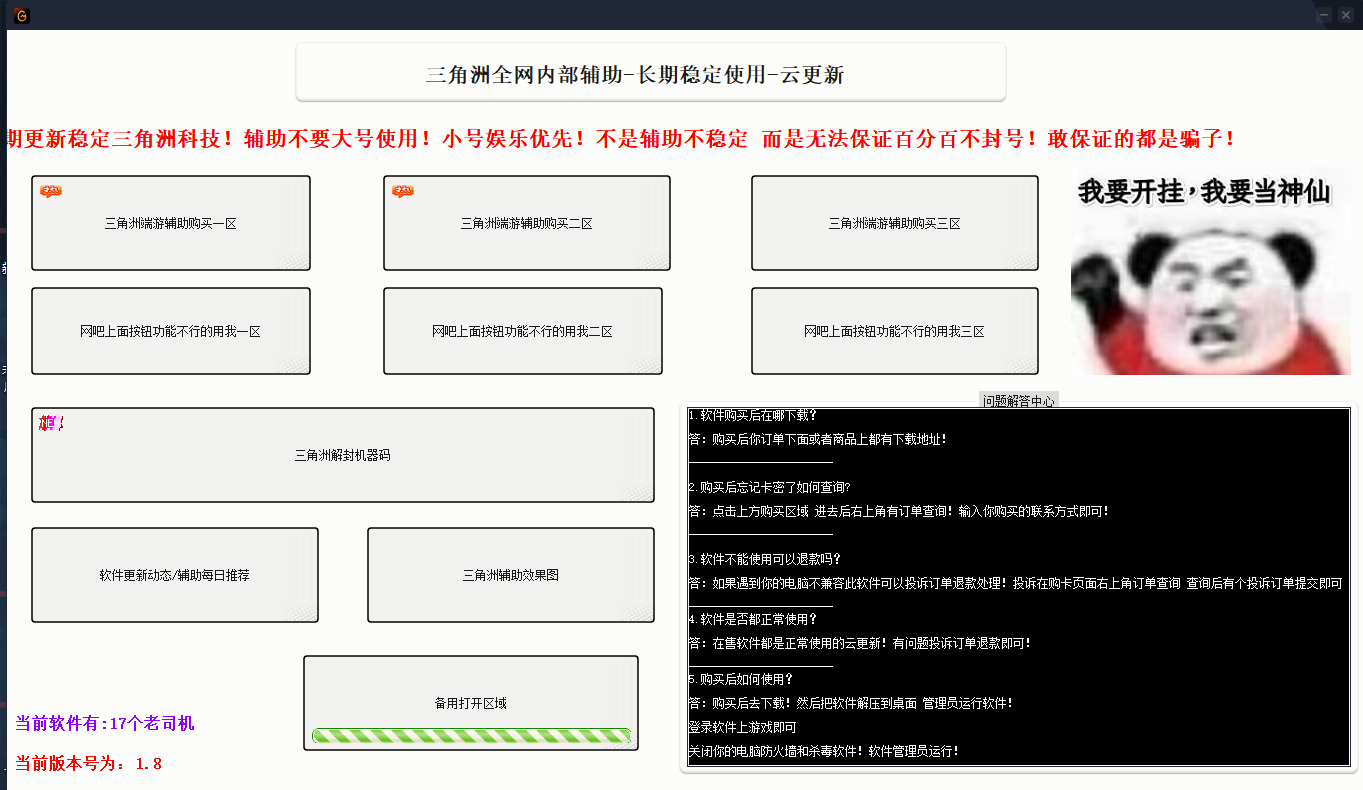
Task: View 三角洲辅助效果图
Action: point(510,575)
